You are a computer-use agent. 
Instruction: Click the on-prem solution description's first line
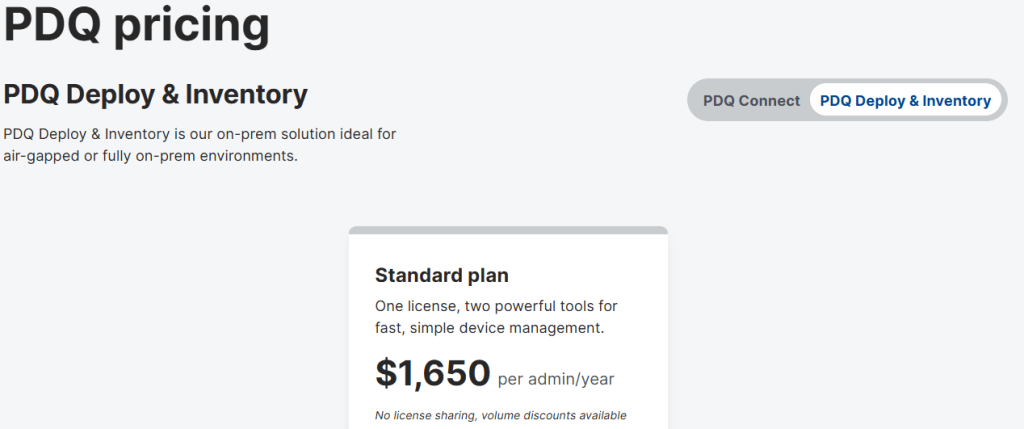pos(200,134)
